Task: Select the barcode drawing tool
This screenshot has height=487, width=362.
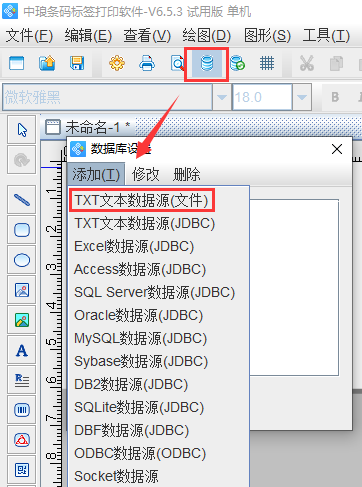Action: tap(22, 410)
